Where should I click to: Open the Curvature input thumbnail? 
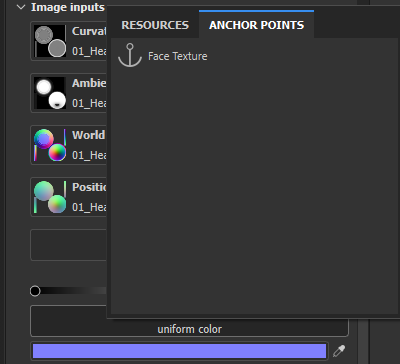(50, 41)
